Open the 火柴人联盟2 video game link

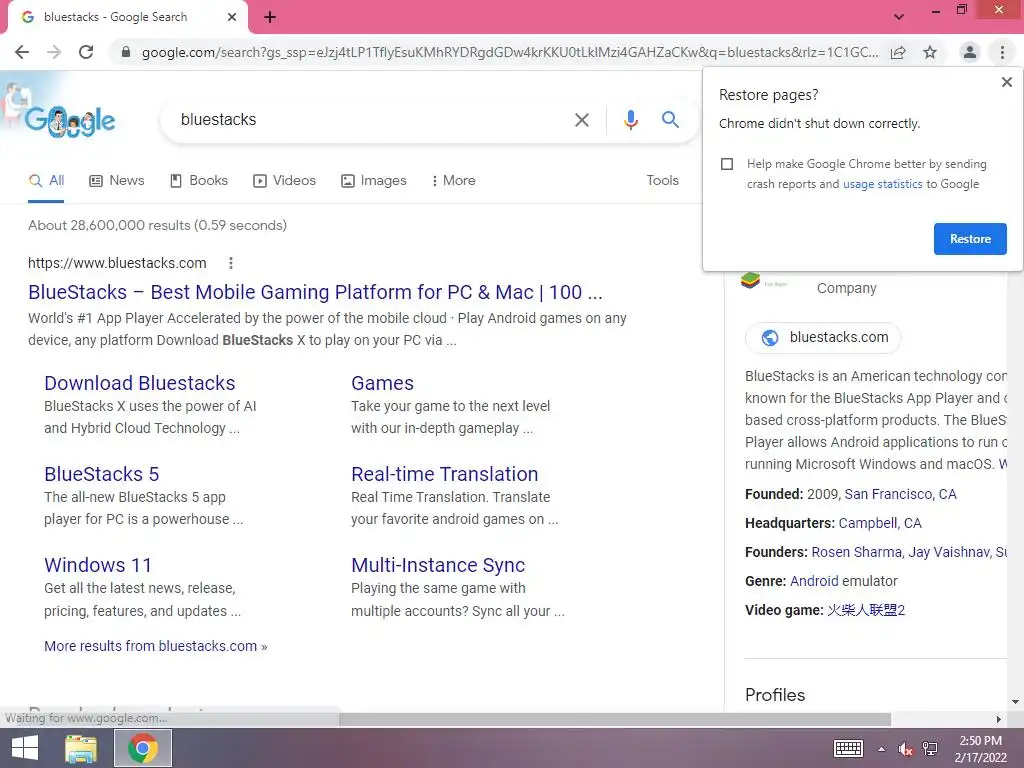click(x=866, y=611)
